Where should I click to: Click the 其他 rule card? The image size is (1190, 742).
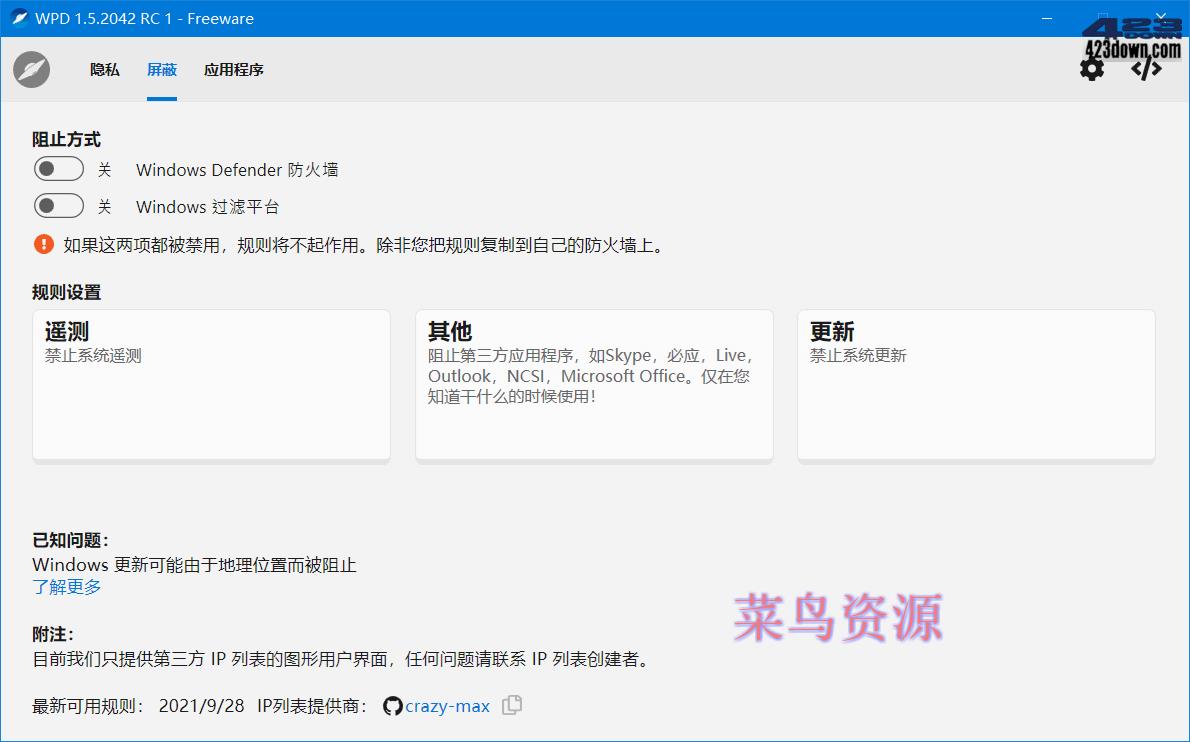pyautogui.click(x=594, y=385)
